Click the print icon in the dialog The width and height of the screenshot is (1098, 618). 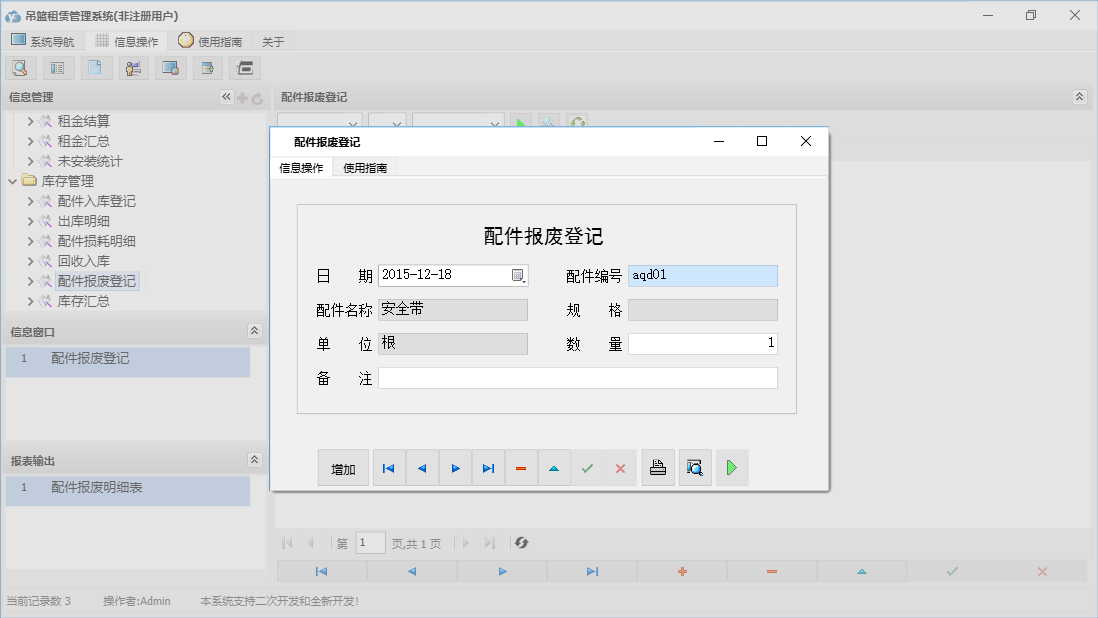[658, 467]
